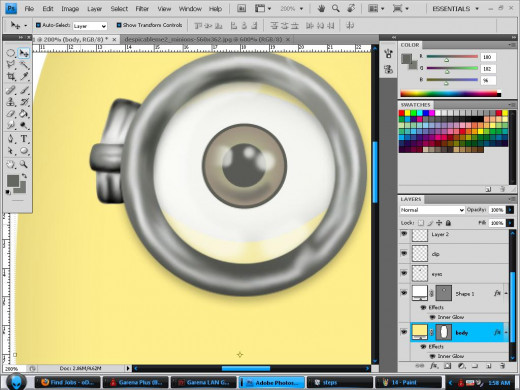Image resolution: width=520 pixels, height=390 pixels.
Task: Create a new layer
Action: pos(489,366)
